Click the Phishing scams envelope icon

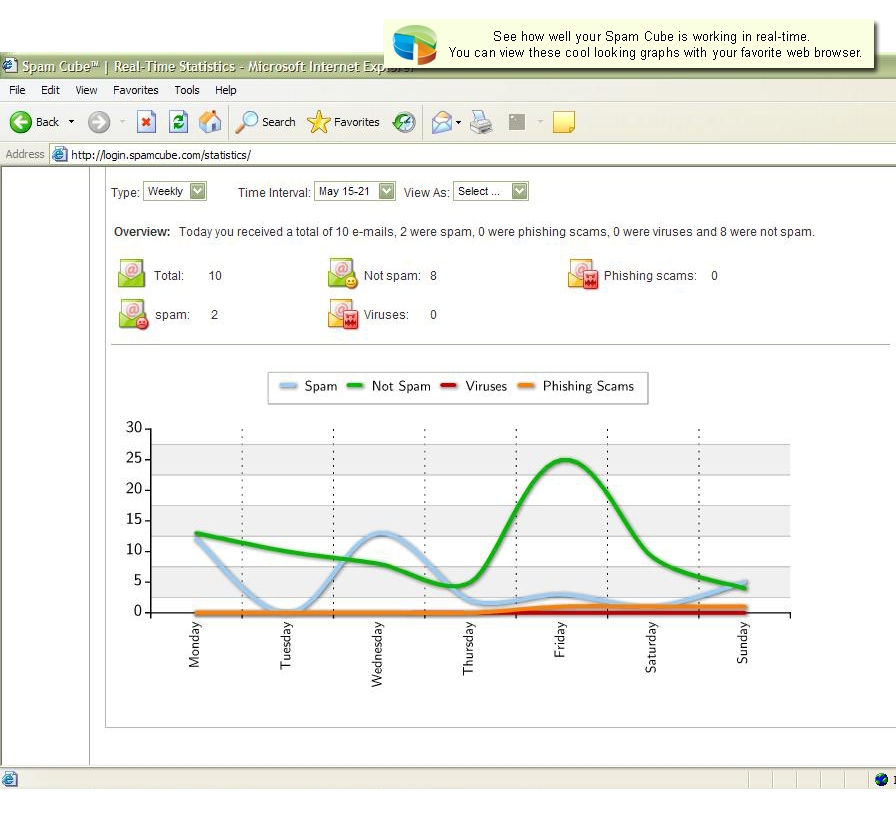click(x=583, y=274)
